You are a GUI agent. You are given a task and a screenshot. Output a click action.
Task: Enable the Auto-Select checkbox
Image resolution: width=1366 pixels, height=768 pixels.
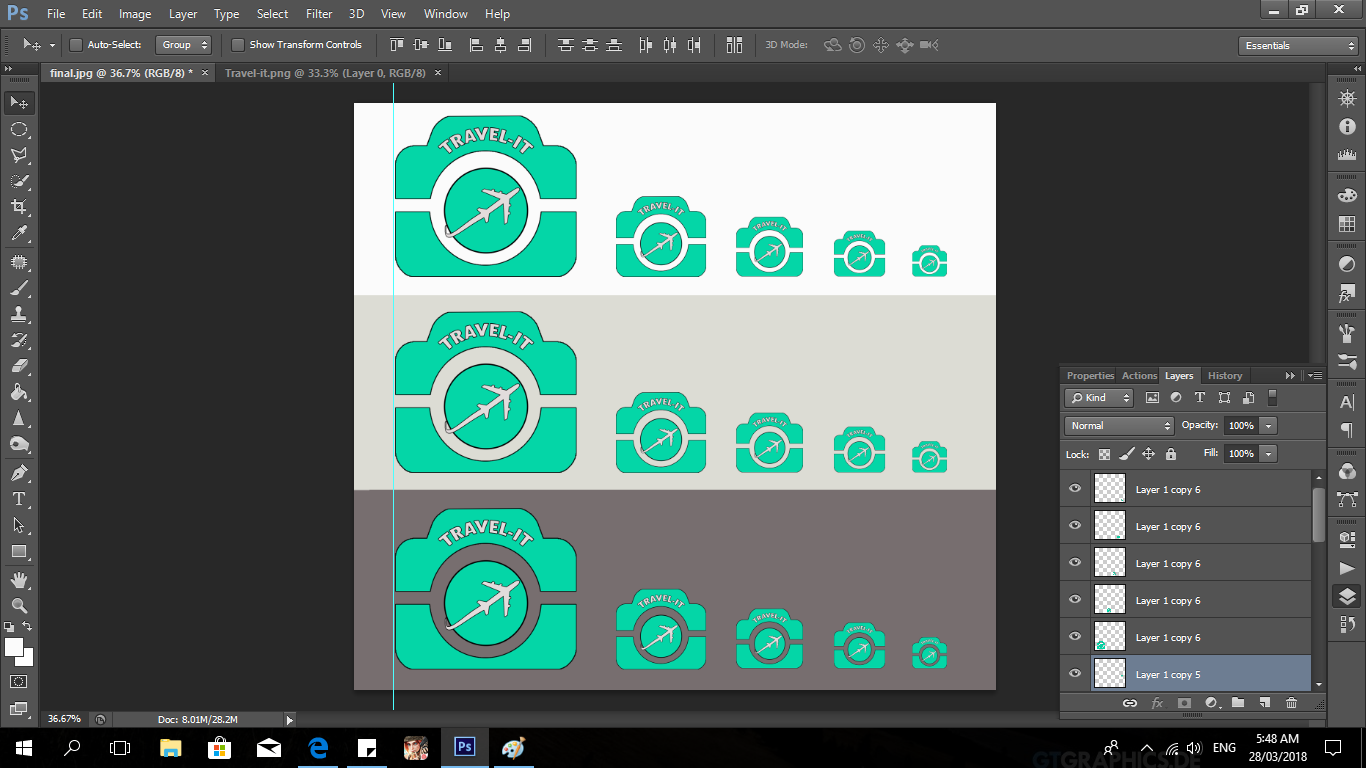coord(76,45)
